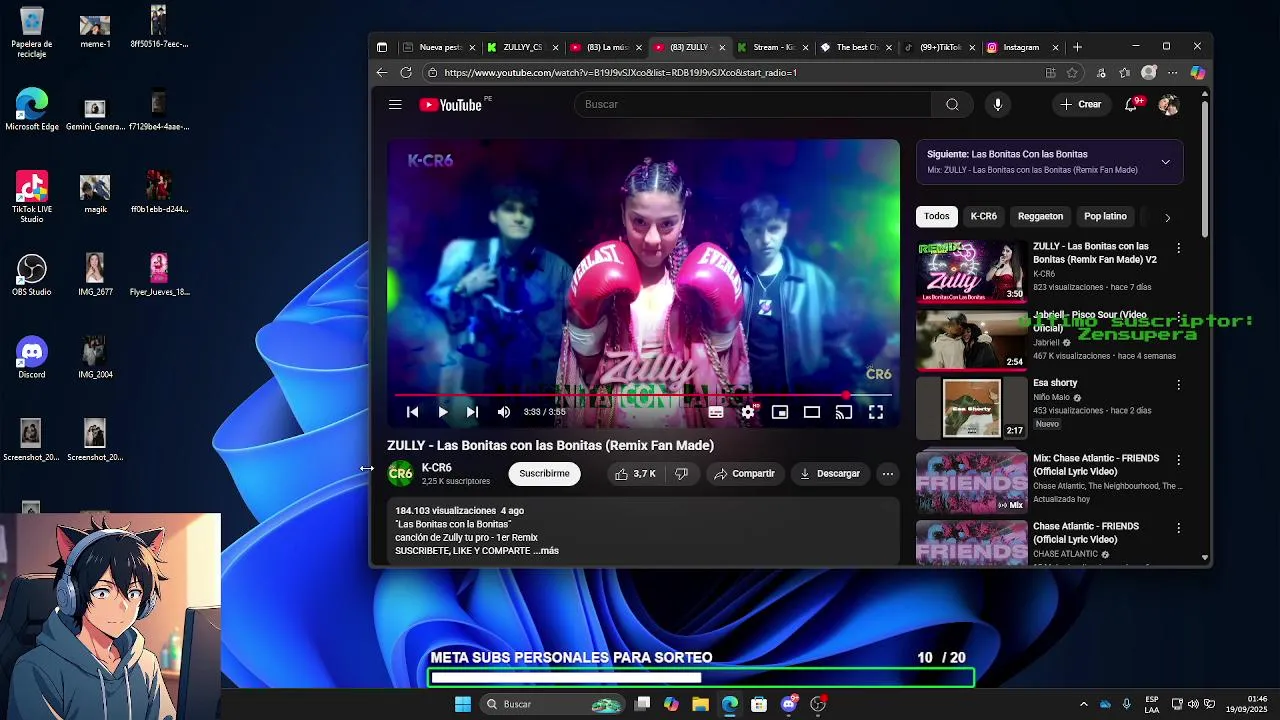This screenshot has height=720, width=1280.
Task: Open more actions menu beside Descargar
Action: pos(887,474)
